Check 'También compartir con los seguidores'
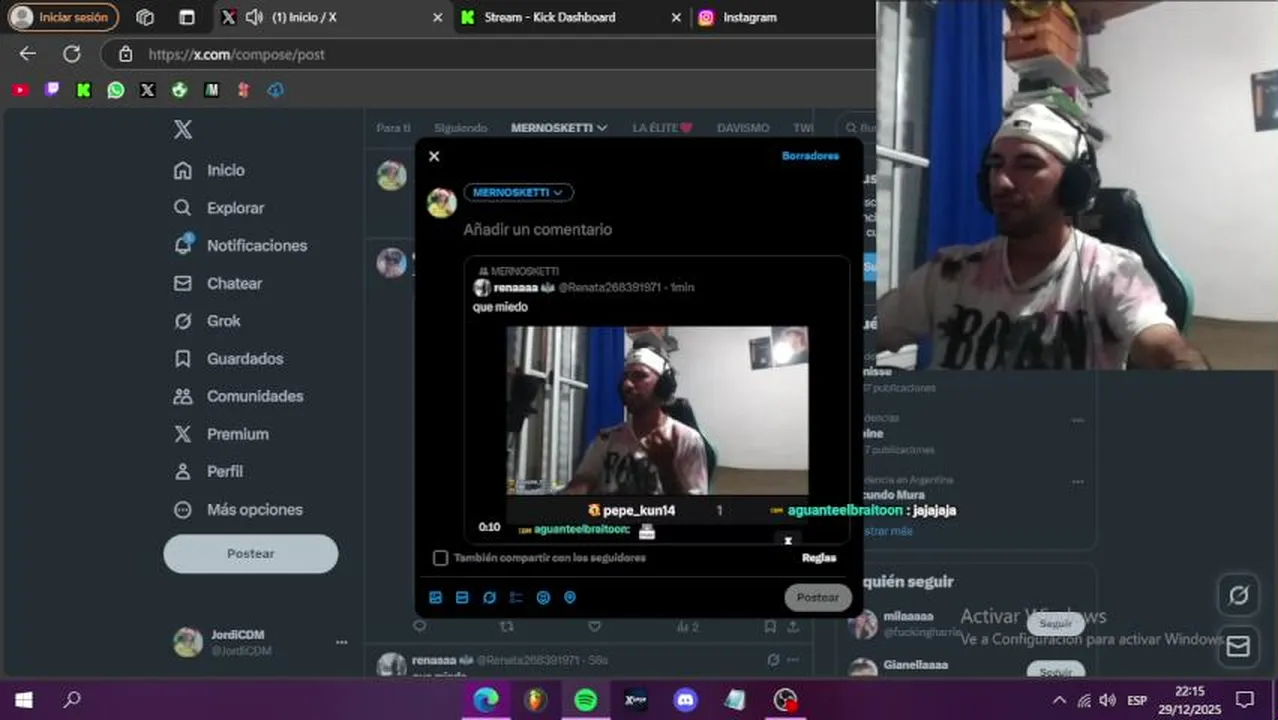 click(440, 558)
